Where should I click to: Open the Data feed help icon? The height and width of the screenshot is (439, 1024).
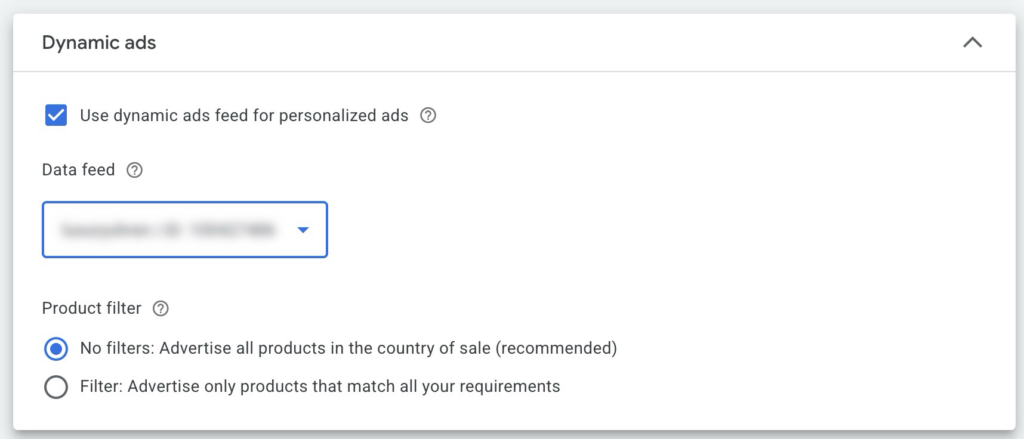(x=135, y=170)
